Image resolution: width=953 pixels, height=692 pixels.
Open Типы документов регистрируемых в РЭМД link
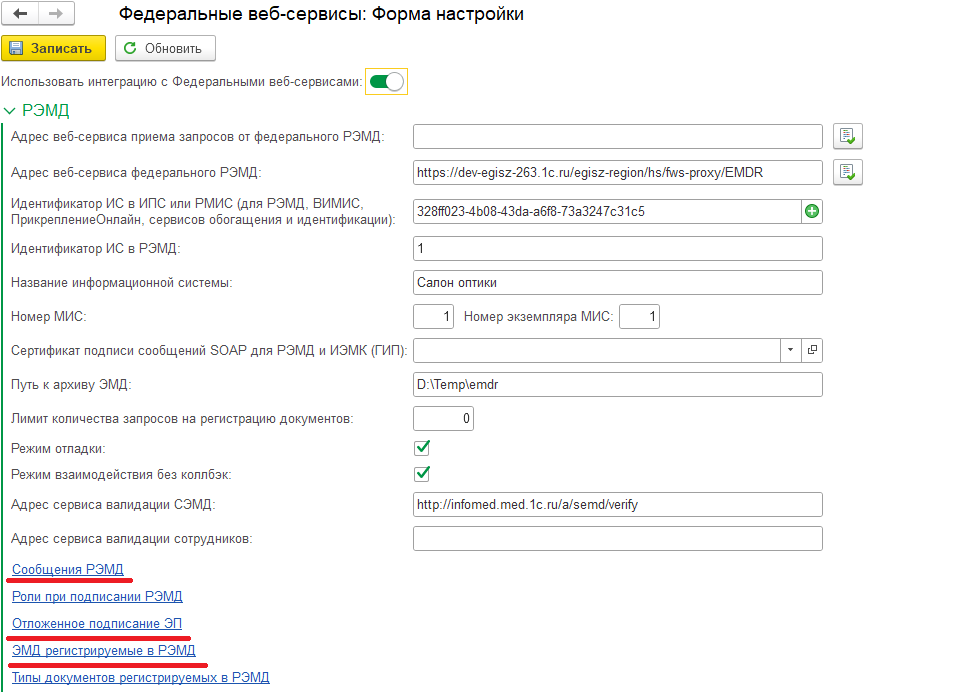tap(140, 677)
